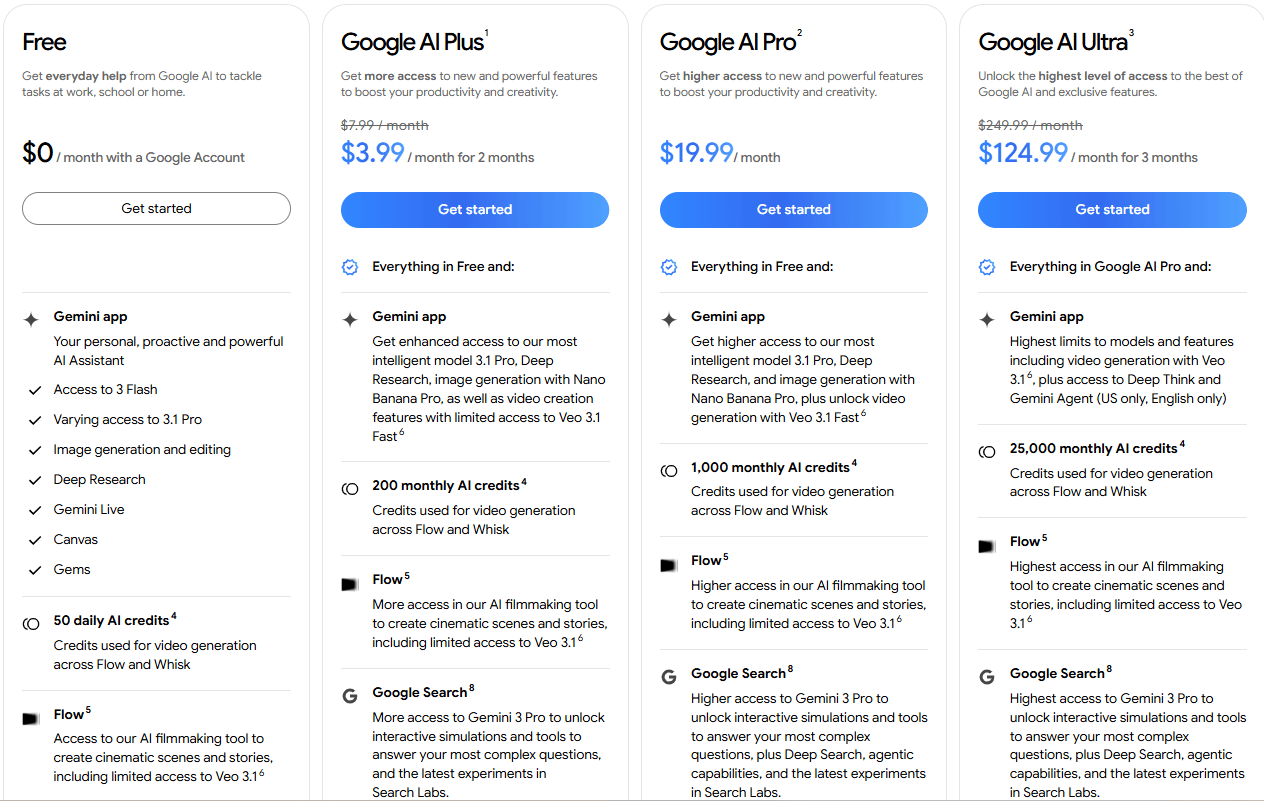
Task: Click the Gemini sparkle icon in Free plan
Action: (x=31, y=319)
